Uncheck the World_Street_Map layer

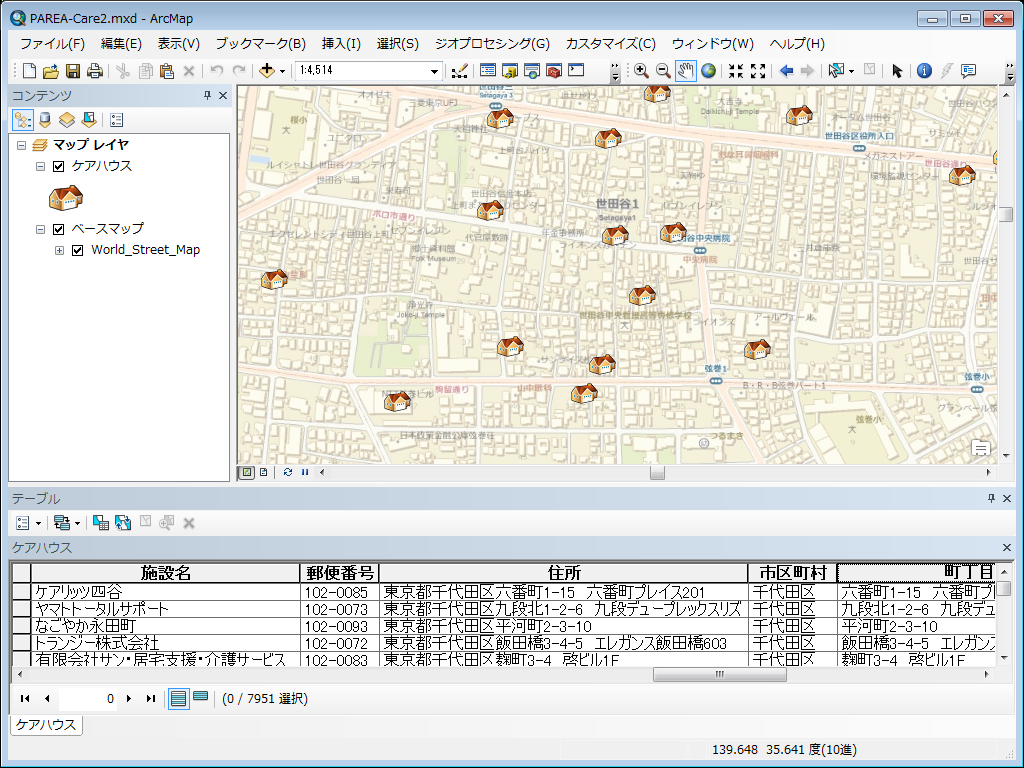[x=78, y=250]
